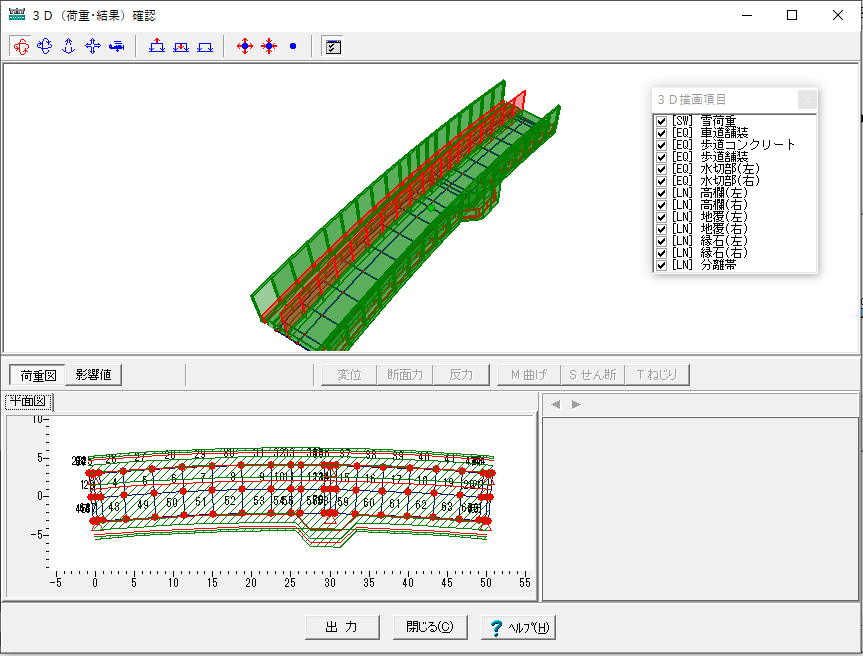Uncheck the [LN] 地覆(左) checkbox
The width and height of the screenshot is (863, 656).
(662, 217)
